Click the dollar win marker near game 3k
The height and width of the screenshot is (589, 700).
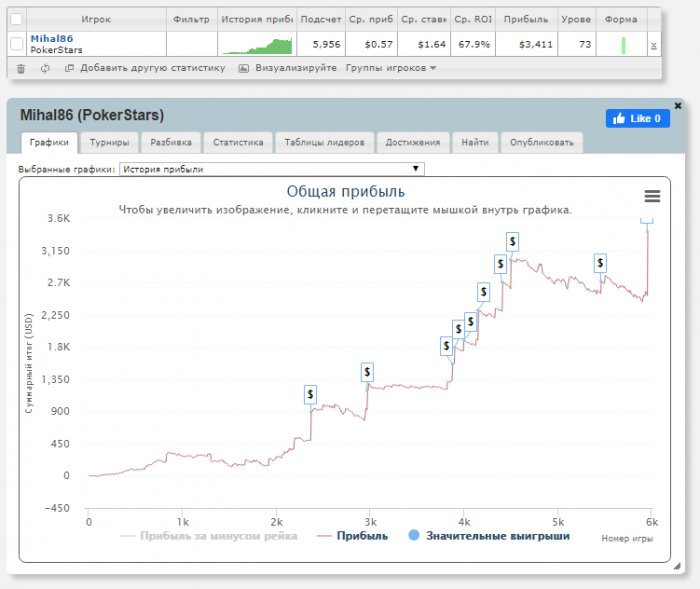click(x=367, y=372)
